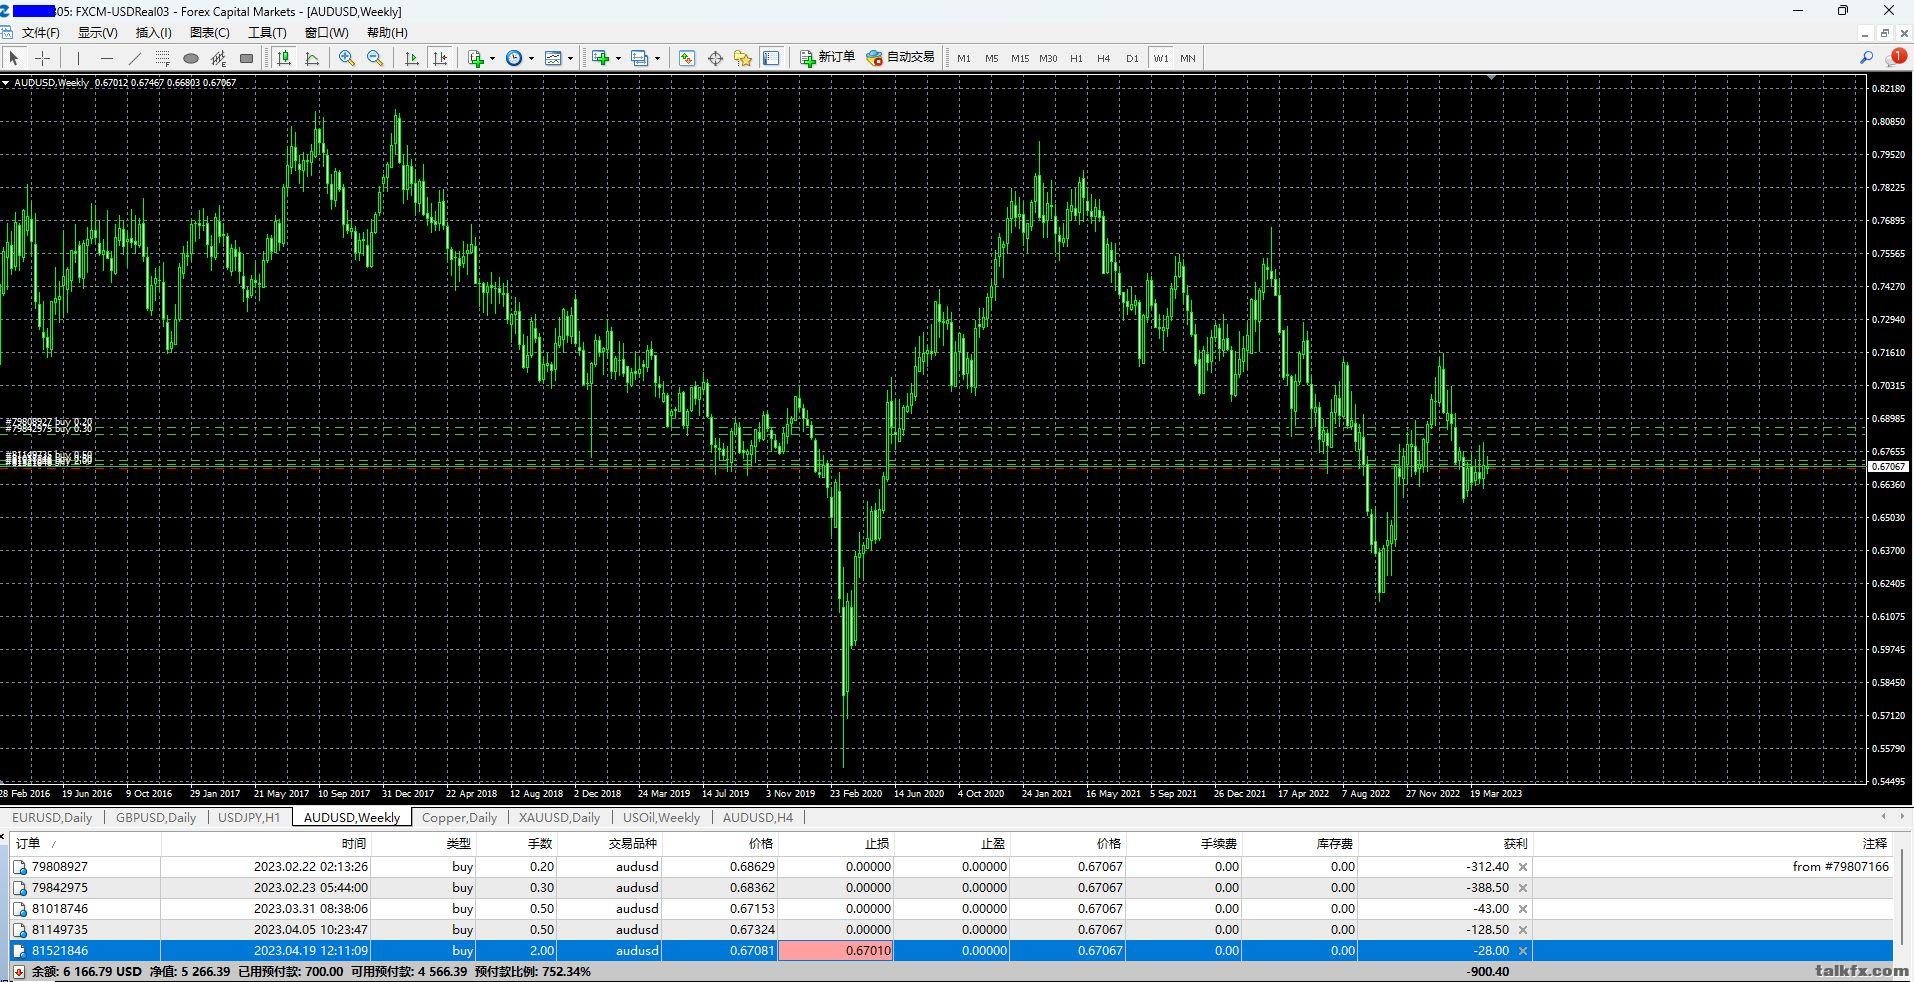This screenshot has height=982, width=1914.
Task: Select the rectangle drawing tool
Action: click(247, 58)
